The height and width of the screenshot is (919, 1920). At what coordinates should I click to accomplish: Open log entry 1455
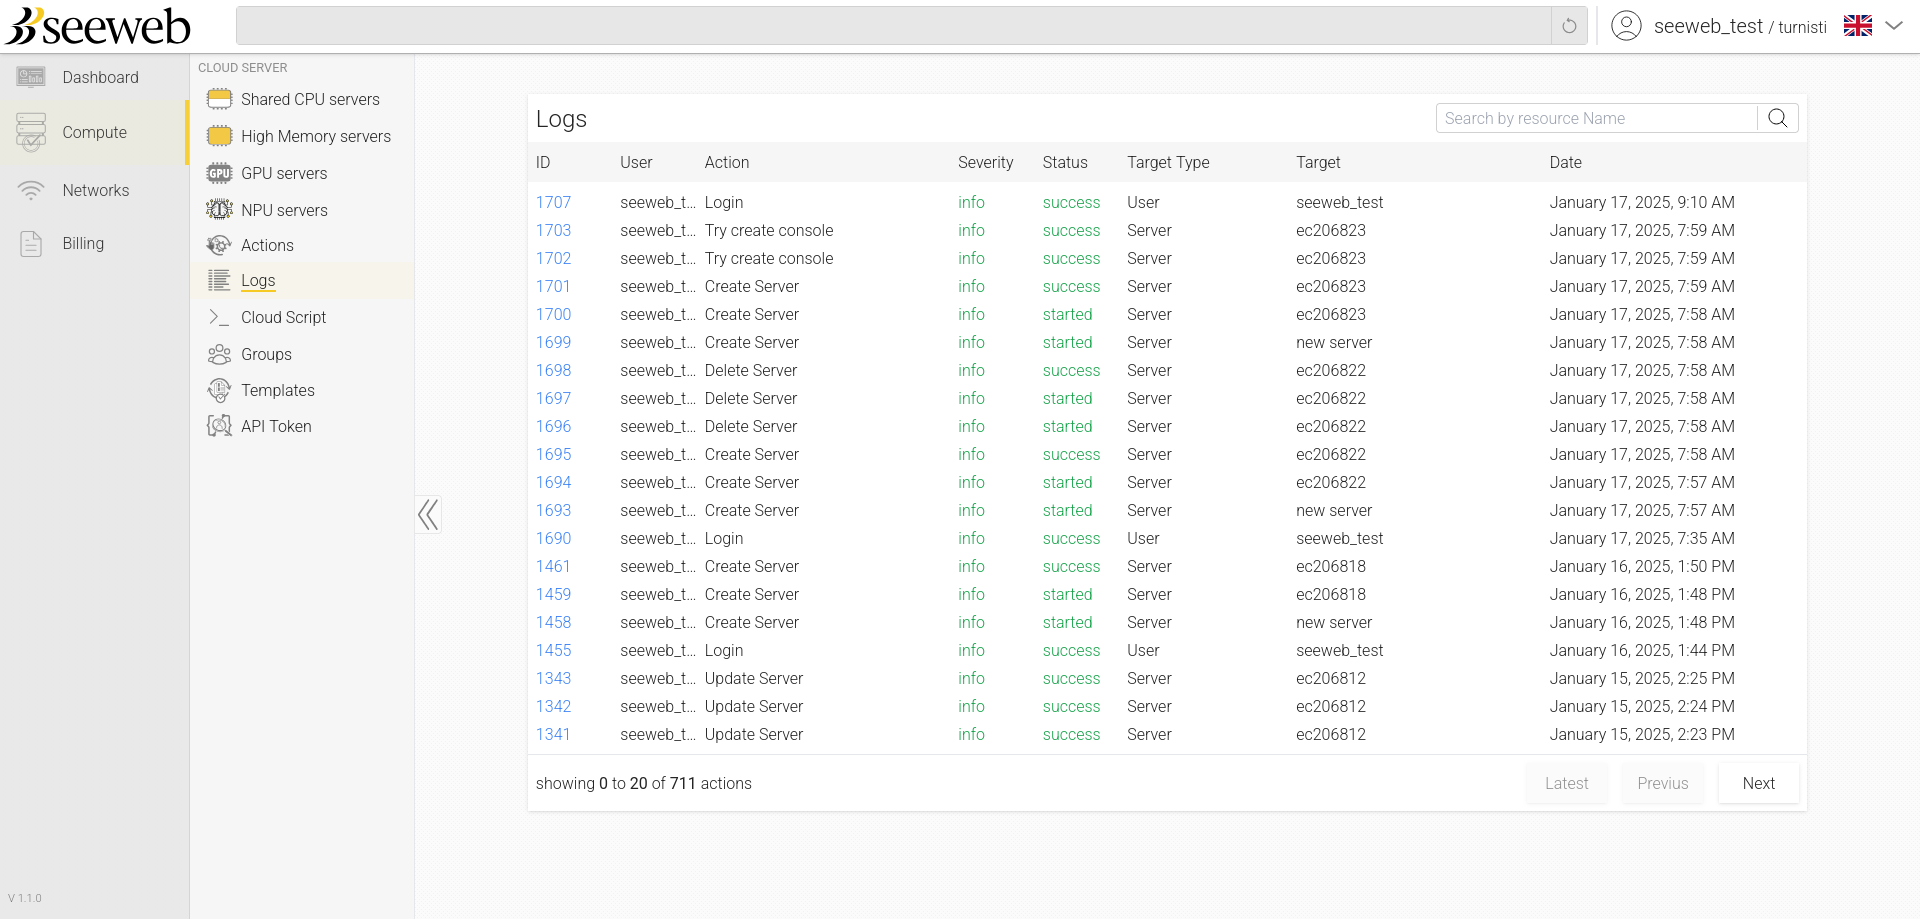[x=553, y=650]
